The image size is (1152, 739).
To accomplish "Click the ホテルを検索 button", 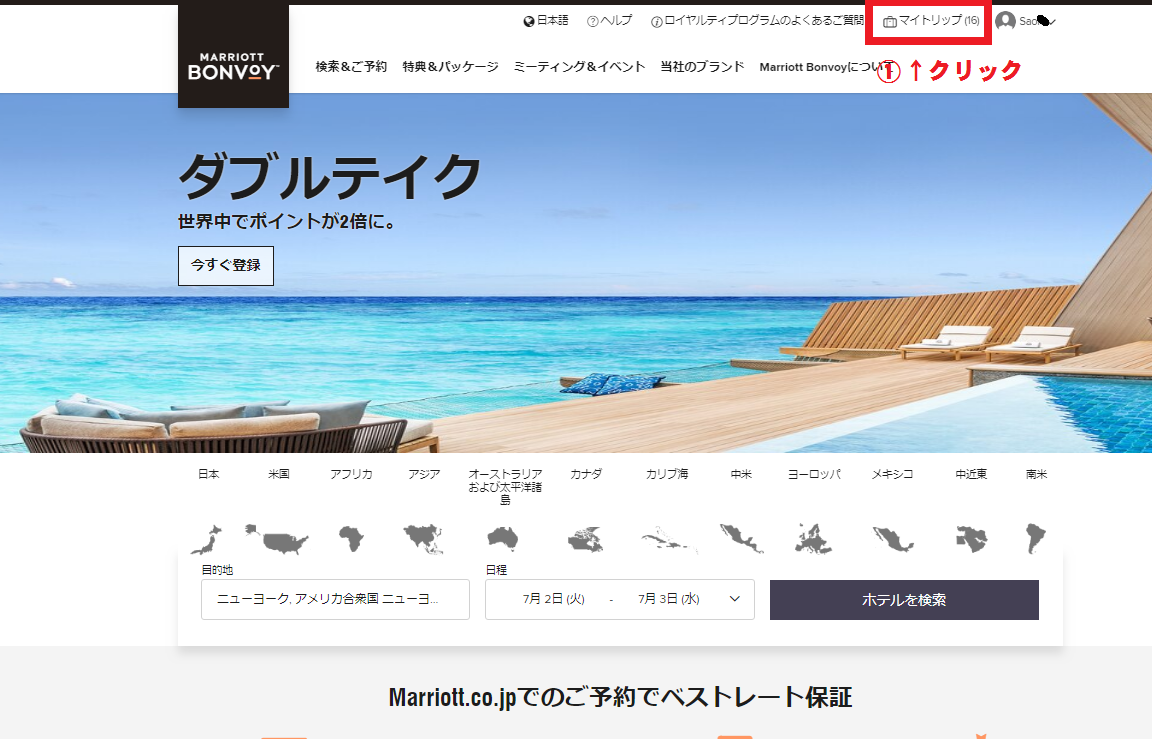I will tap(904, 599).
